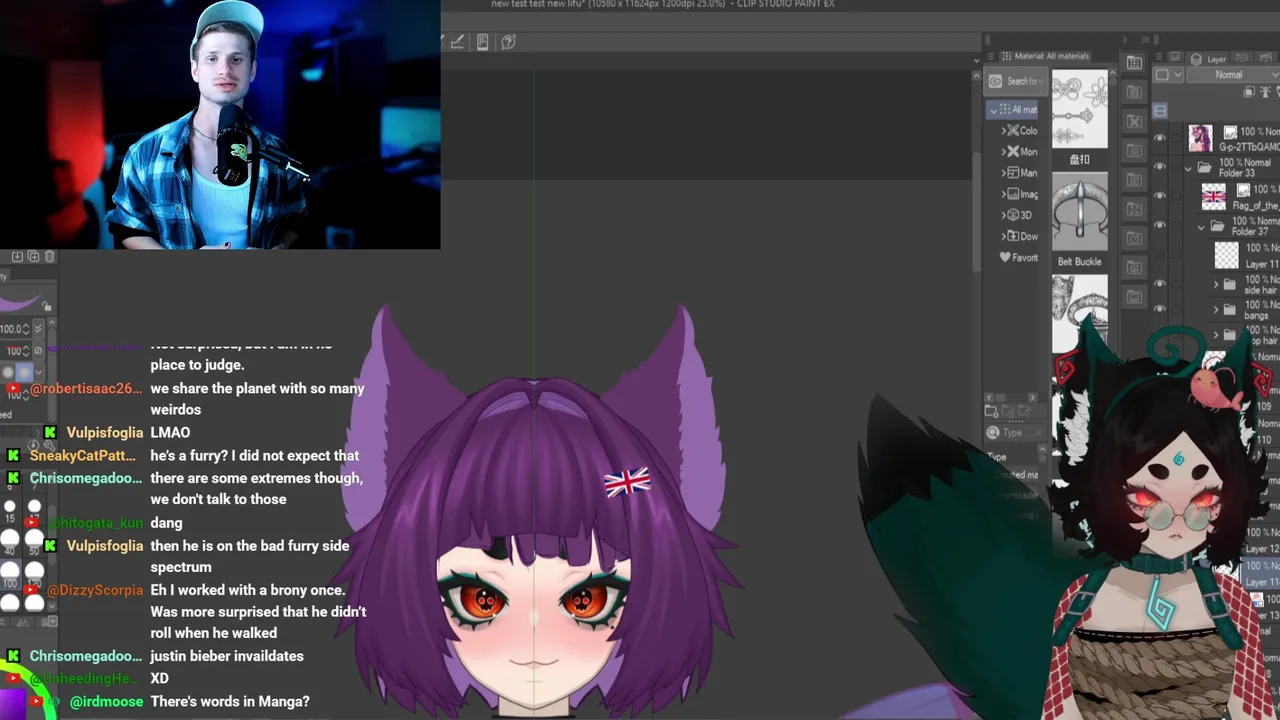The height and width of the screenshot is (720, 1280).
Task: Open the Material: All materials tab
Action: [1044, 56]
